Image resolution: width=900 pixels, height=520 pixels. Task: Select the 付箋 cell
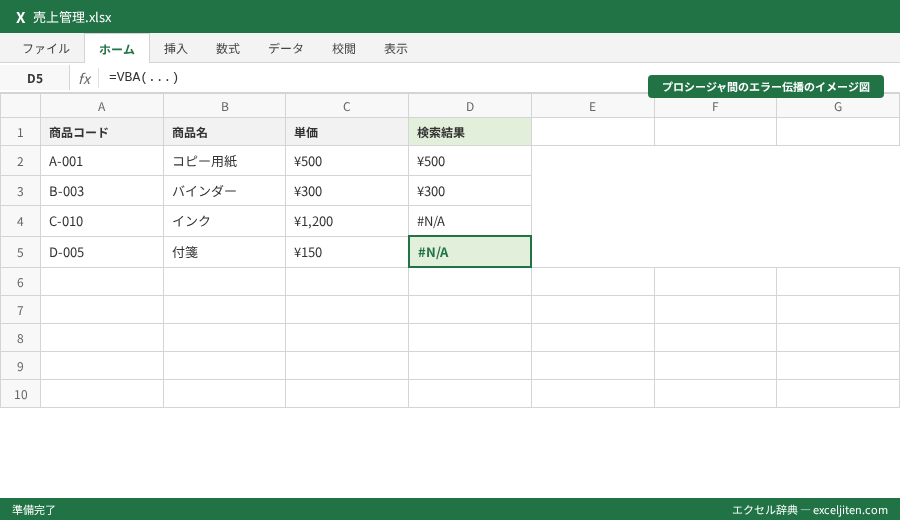(224, 252)
